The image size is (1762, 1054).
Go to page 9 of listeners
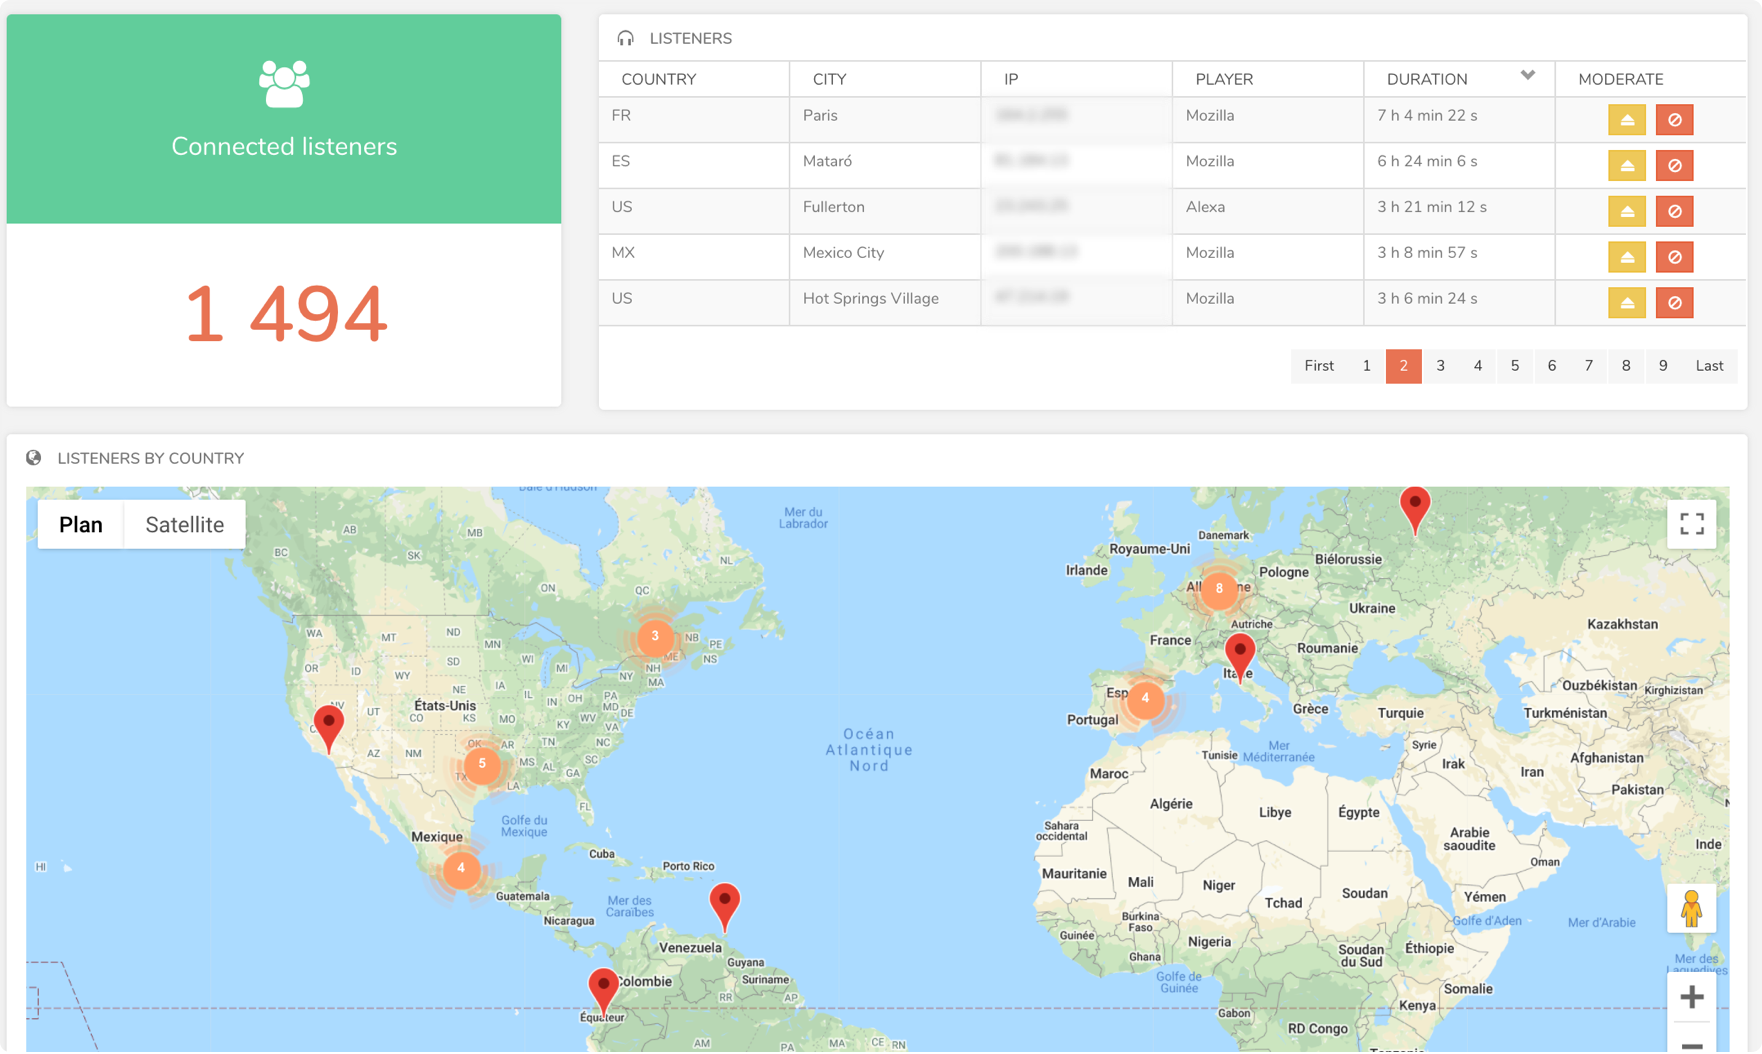(1662, 366)
